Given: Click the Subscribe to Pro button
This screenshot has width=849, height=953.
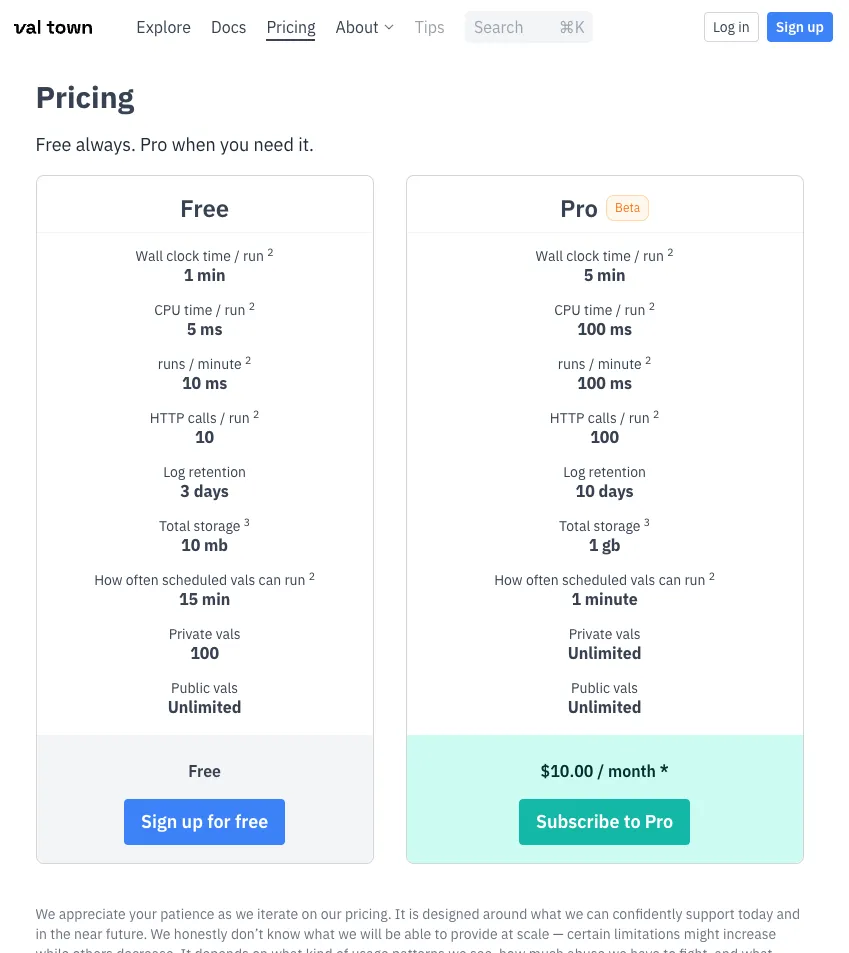Looking at the screenshot, I should coord(604,822).
